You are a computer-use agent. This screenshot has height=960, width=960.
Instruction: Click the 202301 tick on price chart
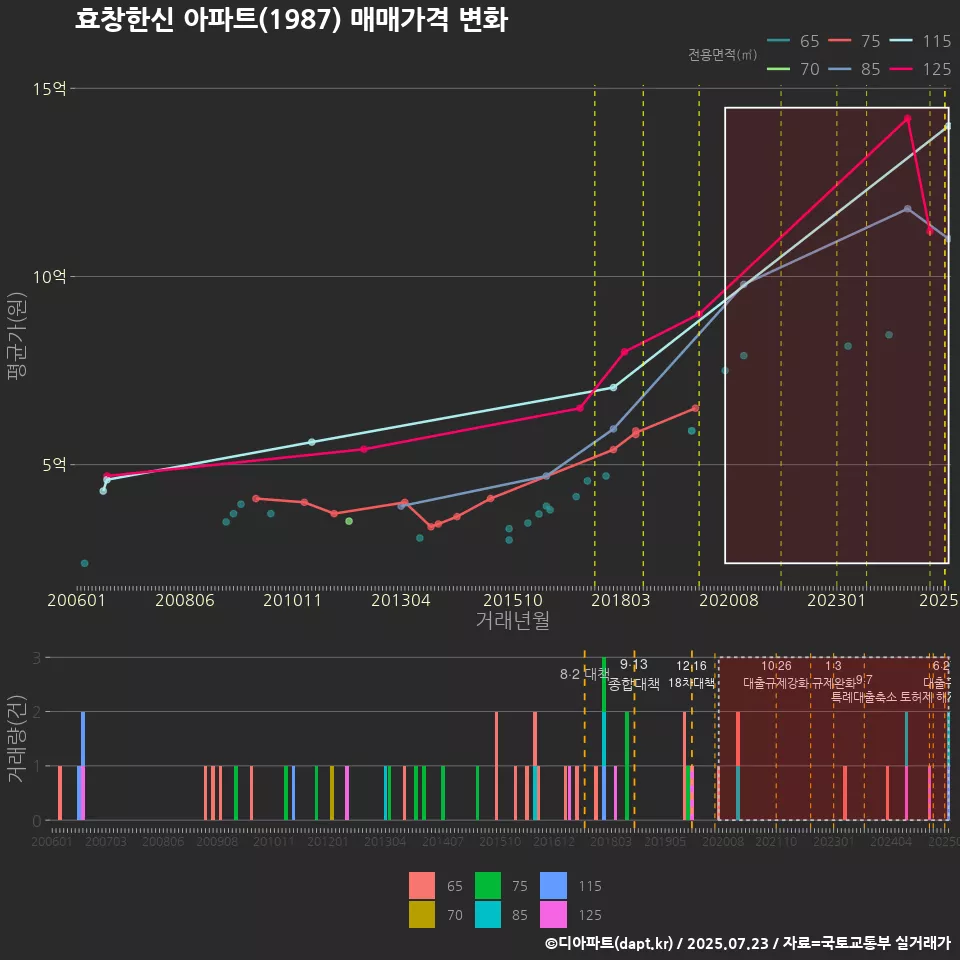(837, 600)
